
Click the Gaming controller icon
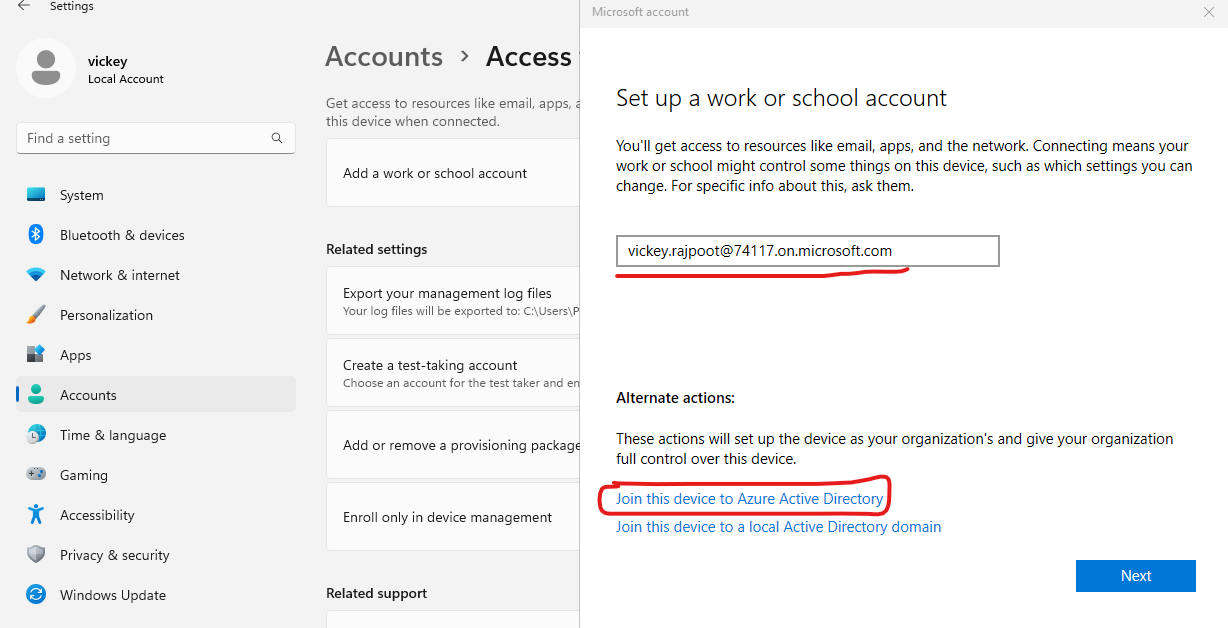(36, 475)
